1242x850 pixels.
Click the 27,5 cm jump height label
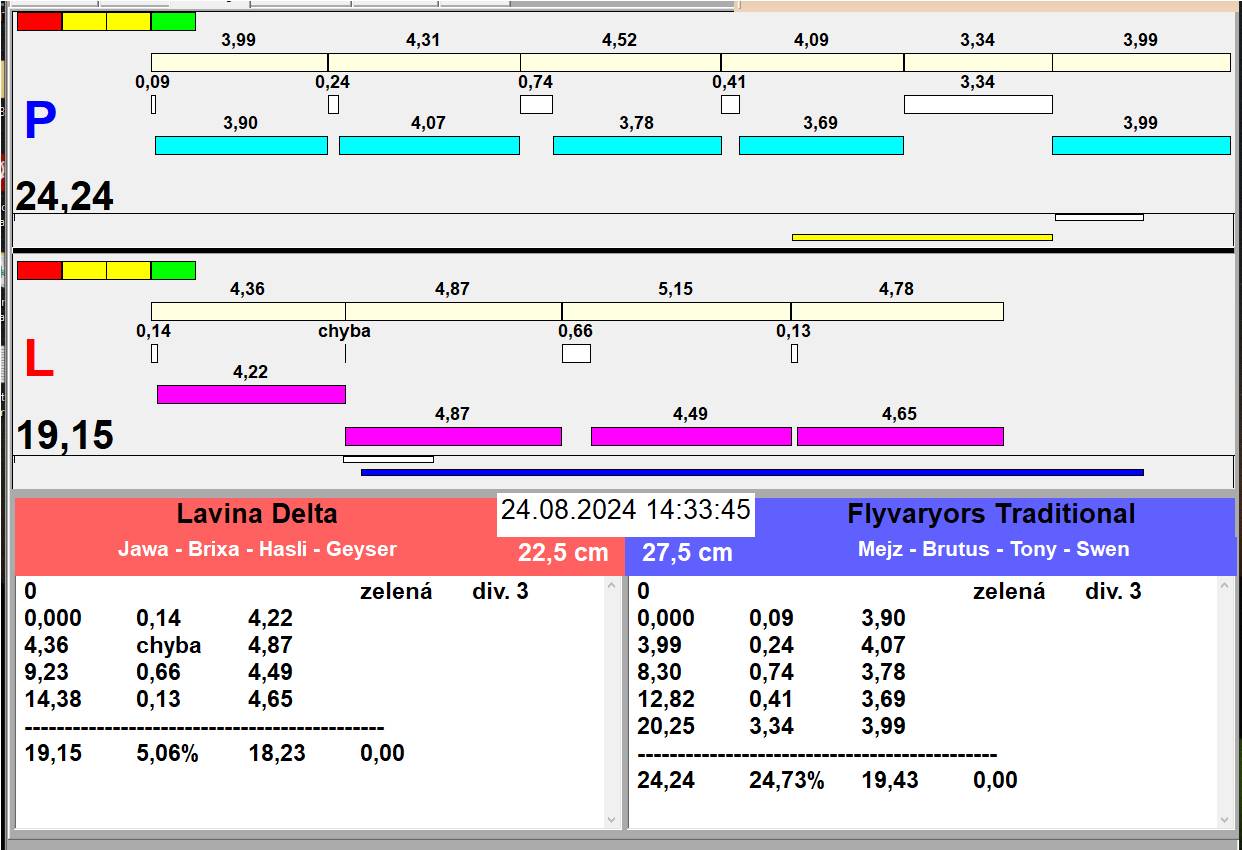pyautogui.click(x=687, y=553)
